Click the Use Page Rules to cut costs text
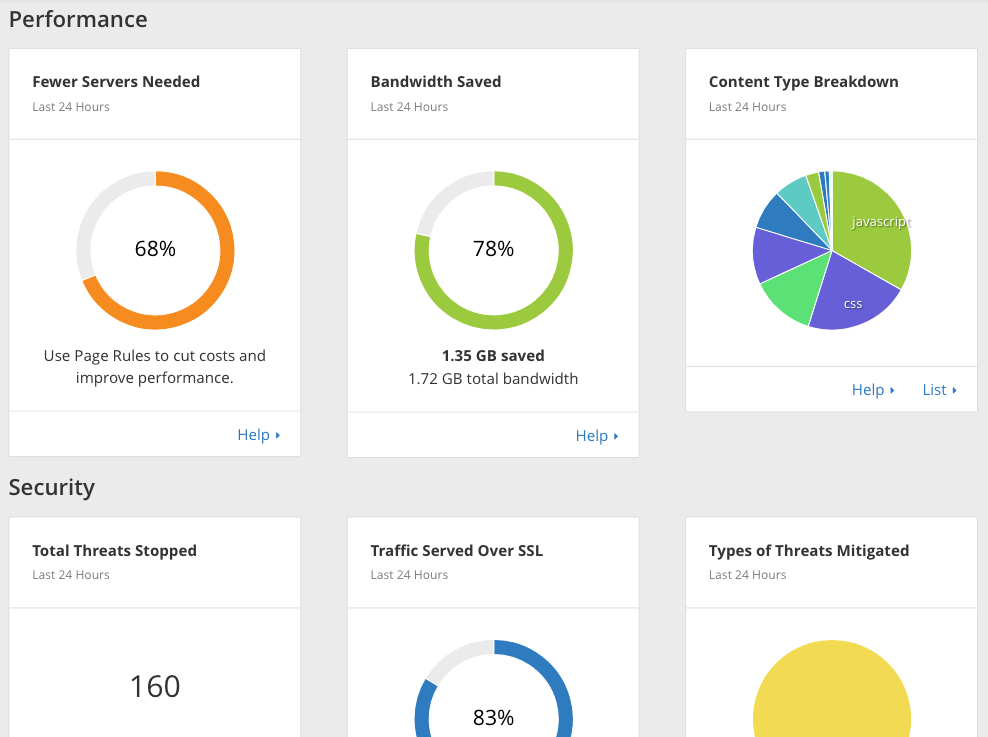The width and height of the screenshot is (988, 737). (x=155, y=367)
